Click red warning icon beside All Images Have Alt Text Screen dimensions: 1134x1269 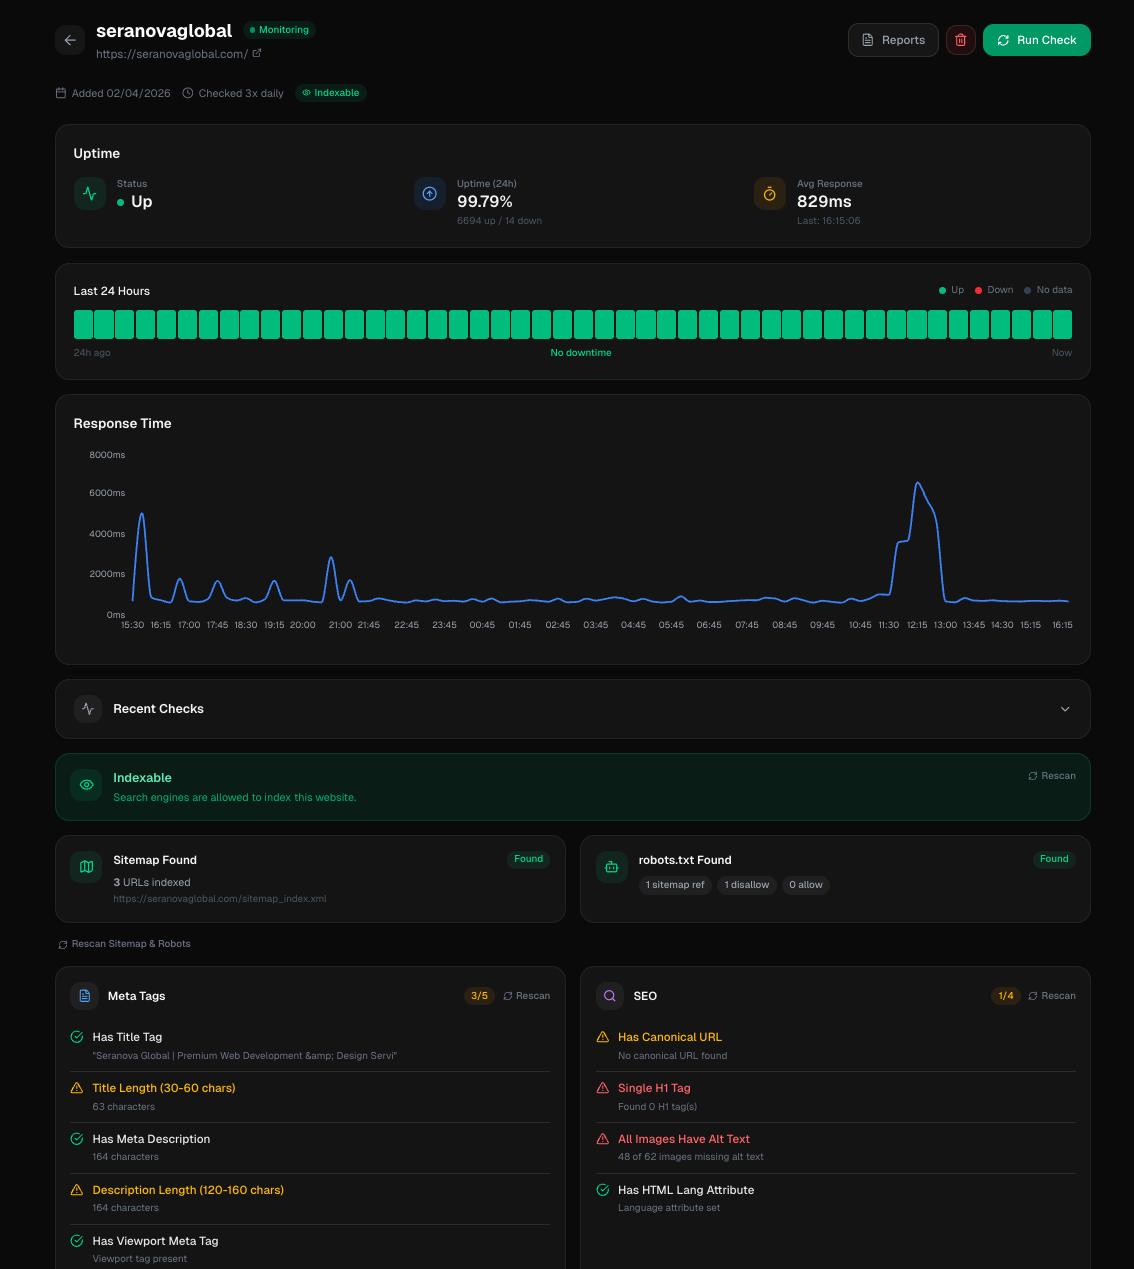point(603,1139)
